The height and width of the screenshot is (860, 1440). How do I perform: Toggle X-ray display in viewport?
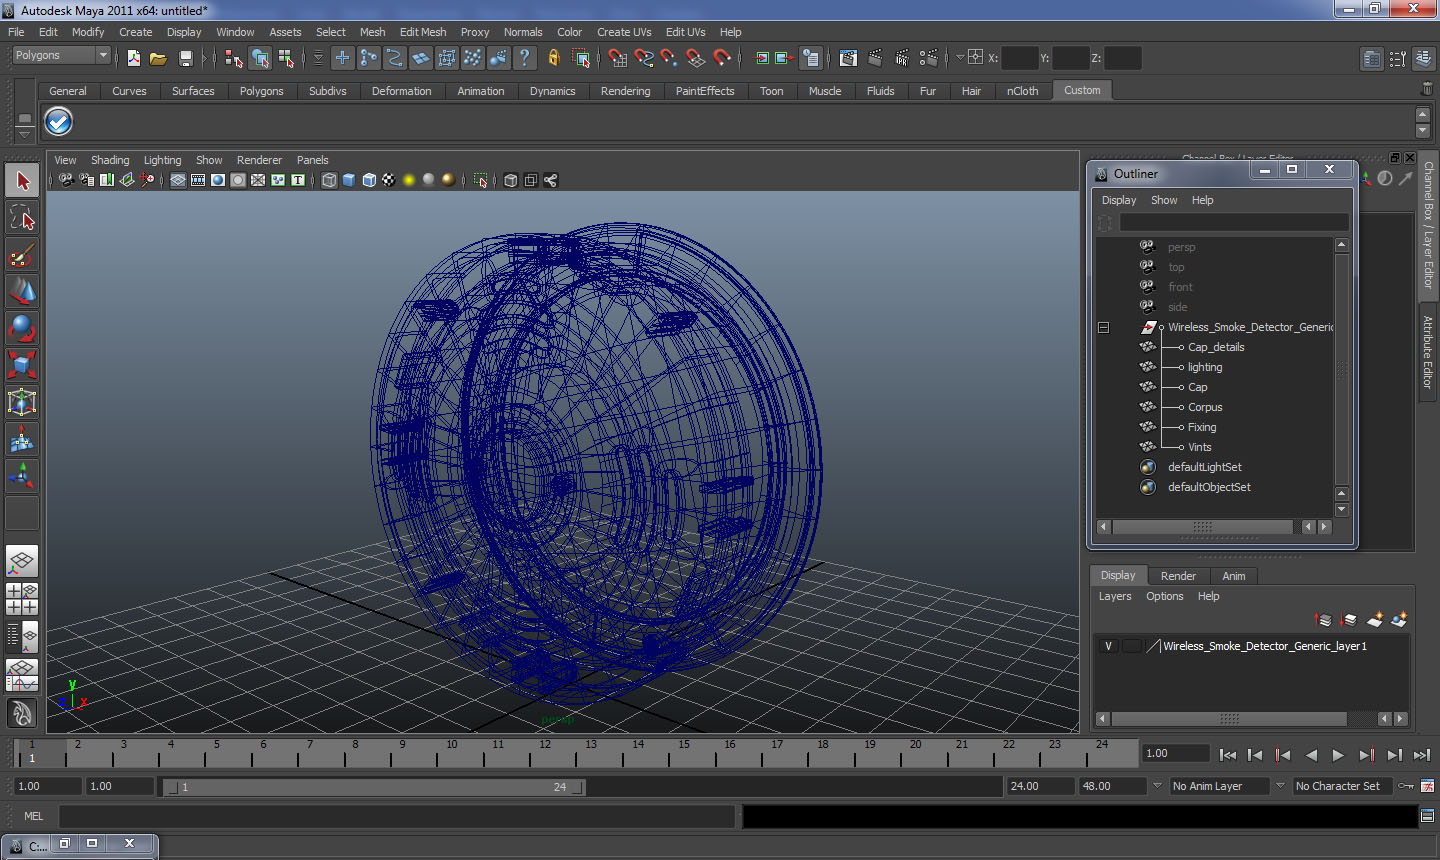tap(511, 180)
